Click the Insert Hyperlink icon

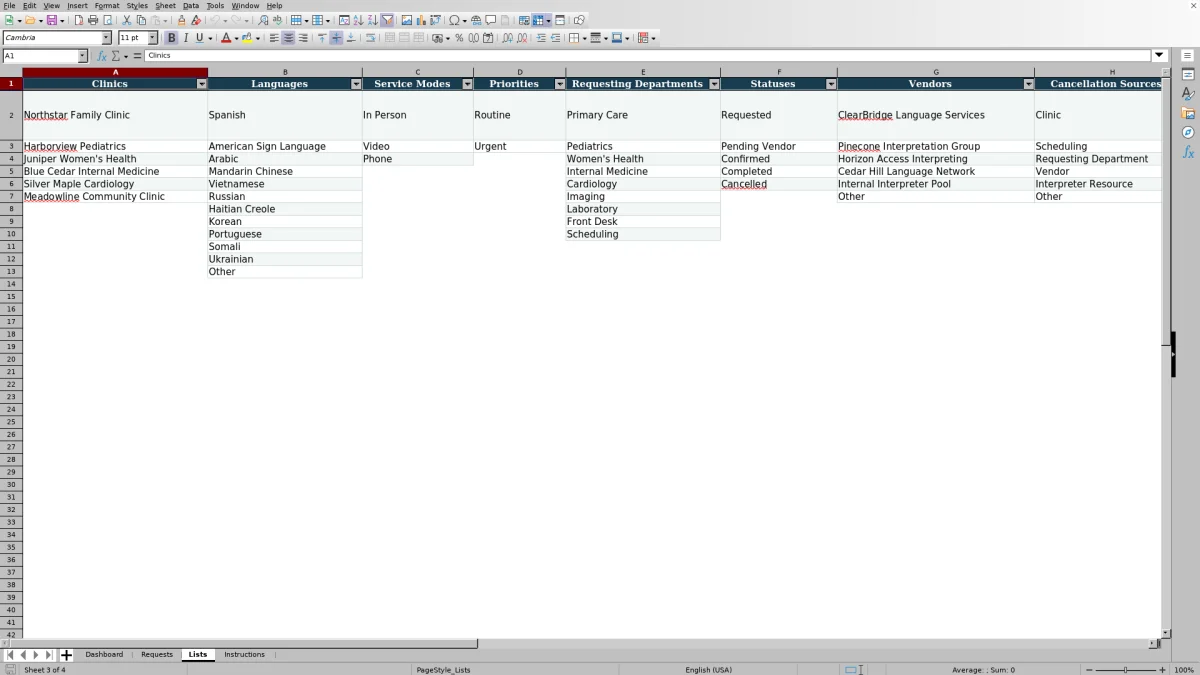pos(476,20)
